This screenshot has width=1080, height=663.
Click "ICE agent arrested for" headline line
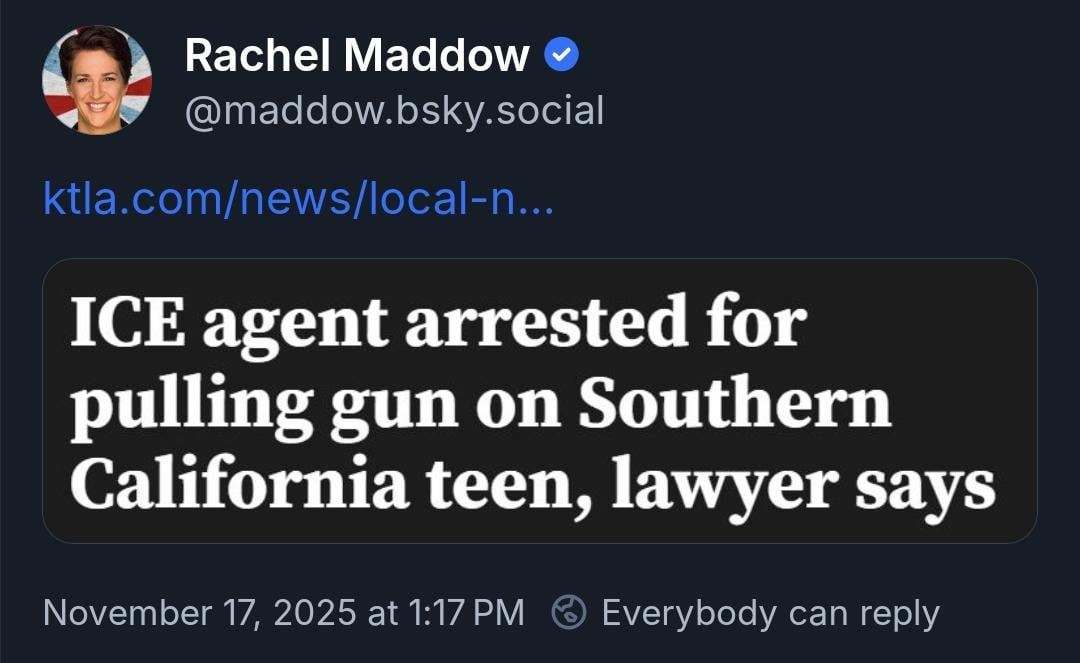pyautogui.click(x=438, y=323)
